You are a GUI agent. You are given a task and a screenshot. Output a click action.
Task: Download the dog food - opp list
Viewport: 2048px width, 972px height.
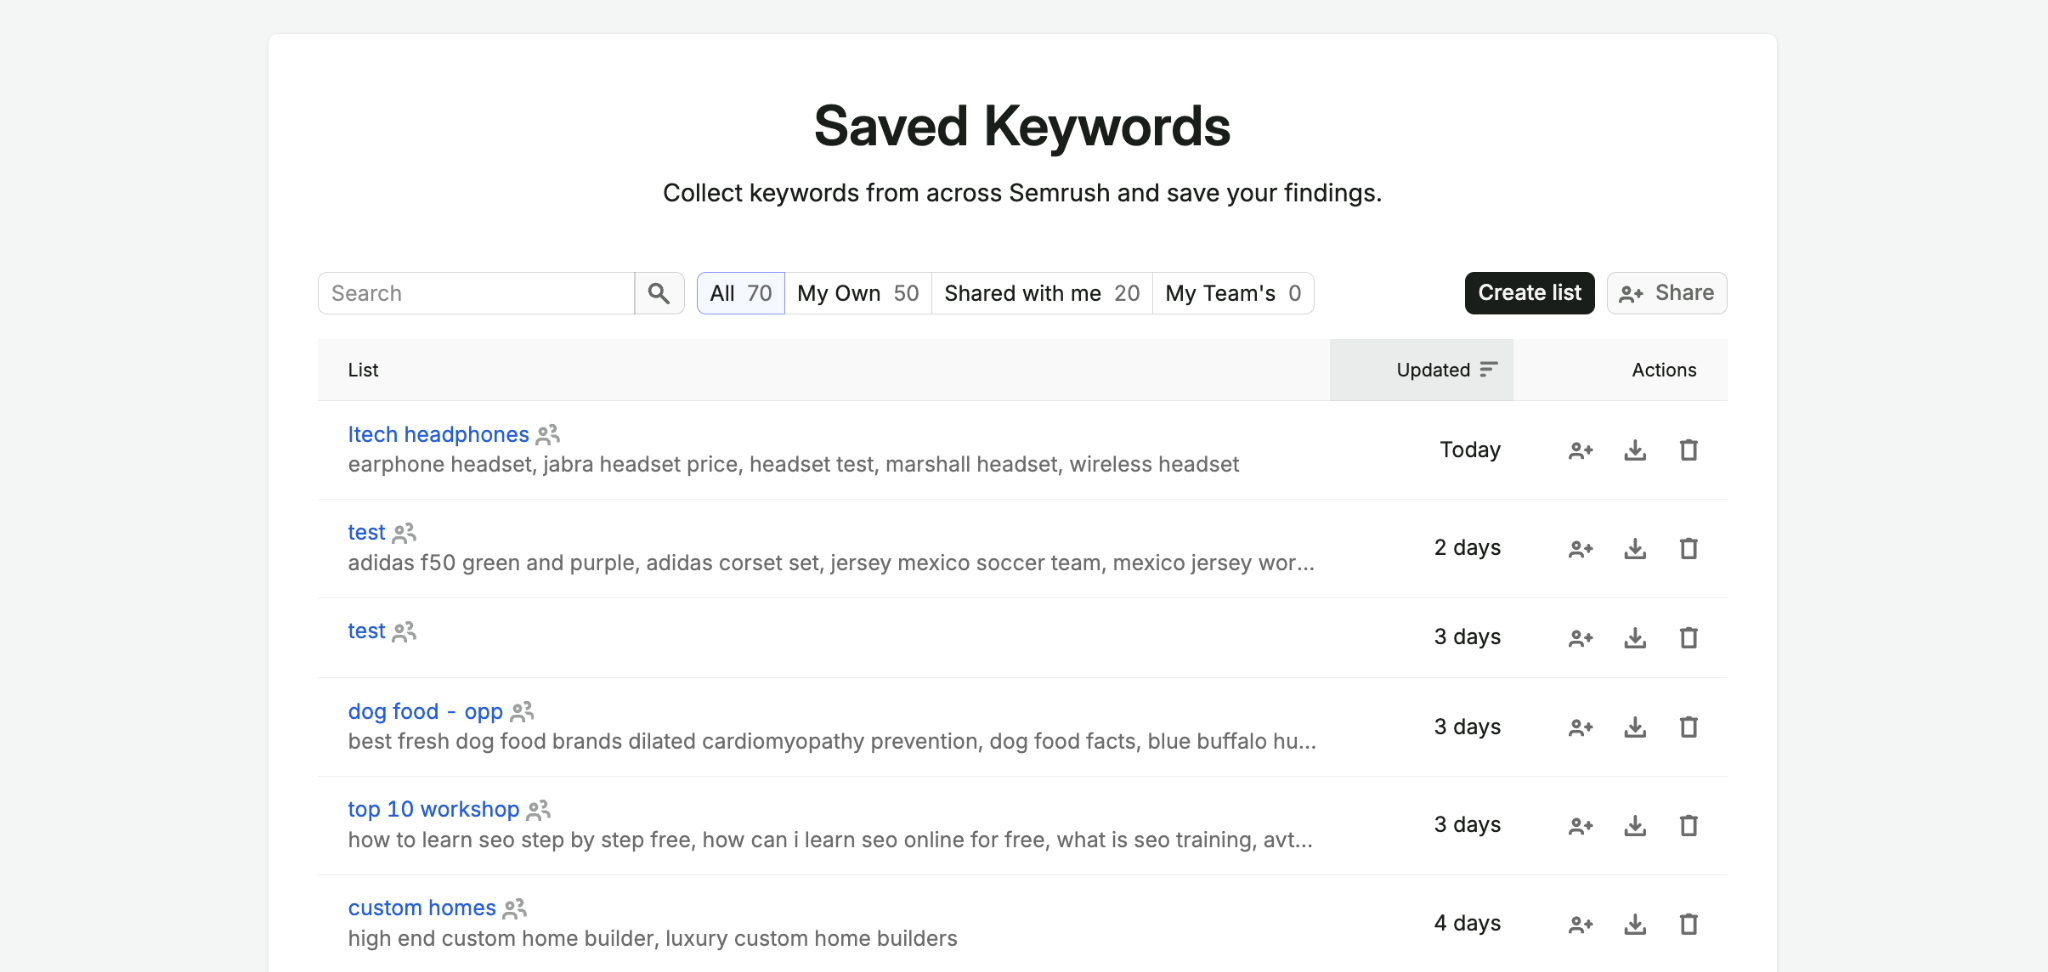pyautogui.click(x=1635, y=727)
